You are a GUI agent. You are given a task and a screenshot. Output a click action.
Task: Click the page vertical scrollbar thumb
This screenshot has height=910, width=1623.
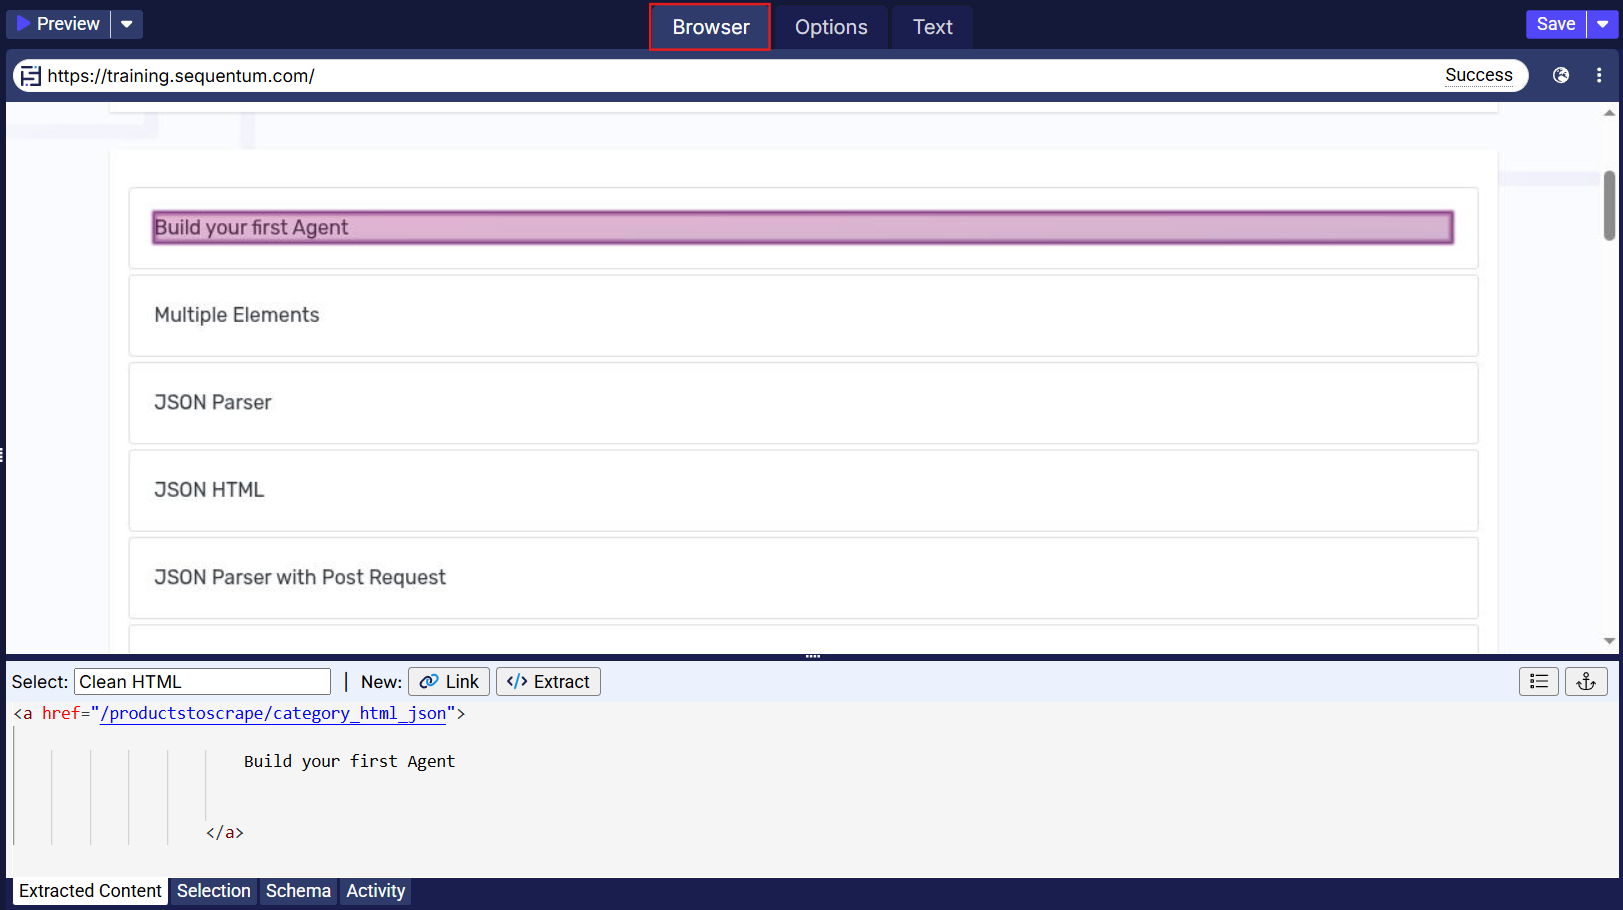pos(1609,205)
